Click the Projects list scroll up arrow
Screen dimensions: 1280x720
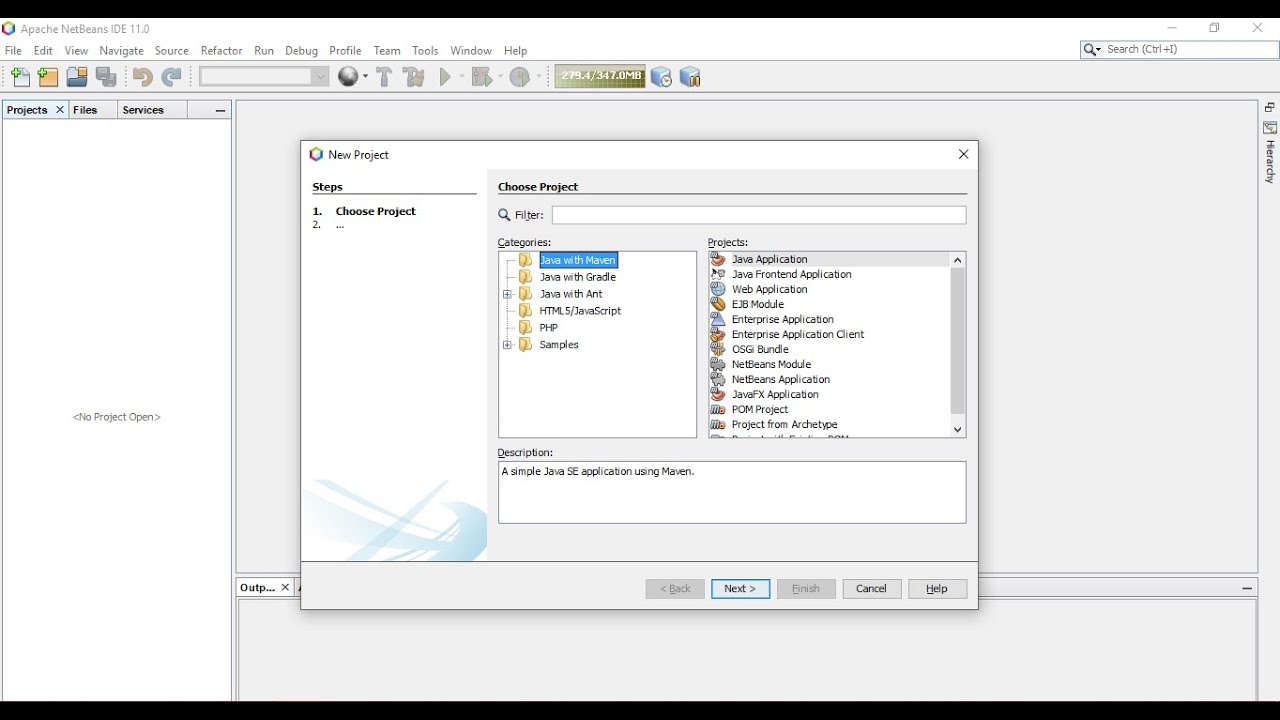point(957,260)
